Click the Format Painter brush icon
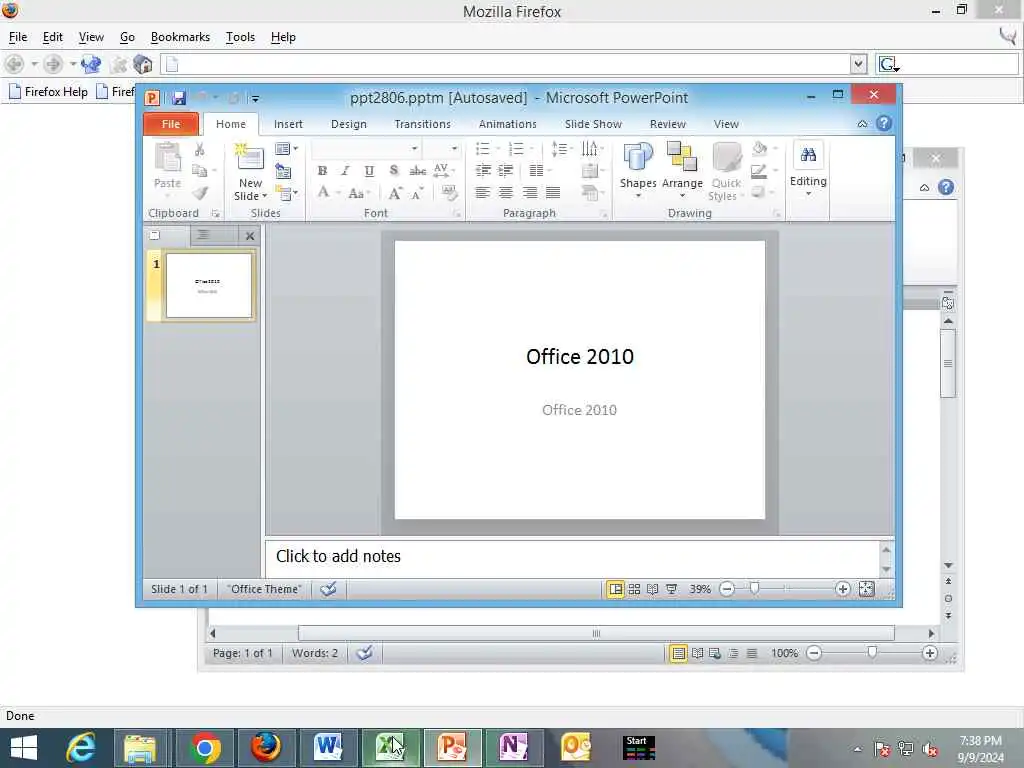Viewport: 1024px width, 768px height. [x=200, y=193]
